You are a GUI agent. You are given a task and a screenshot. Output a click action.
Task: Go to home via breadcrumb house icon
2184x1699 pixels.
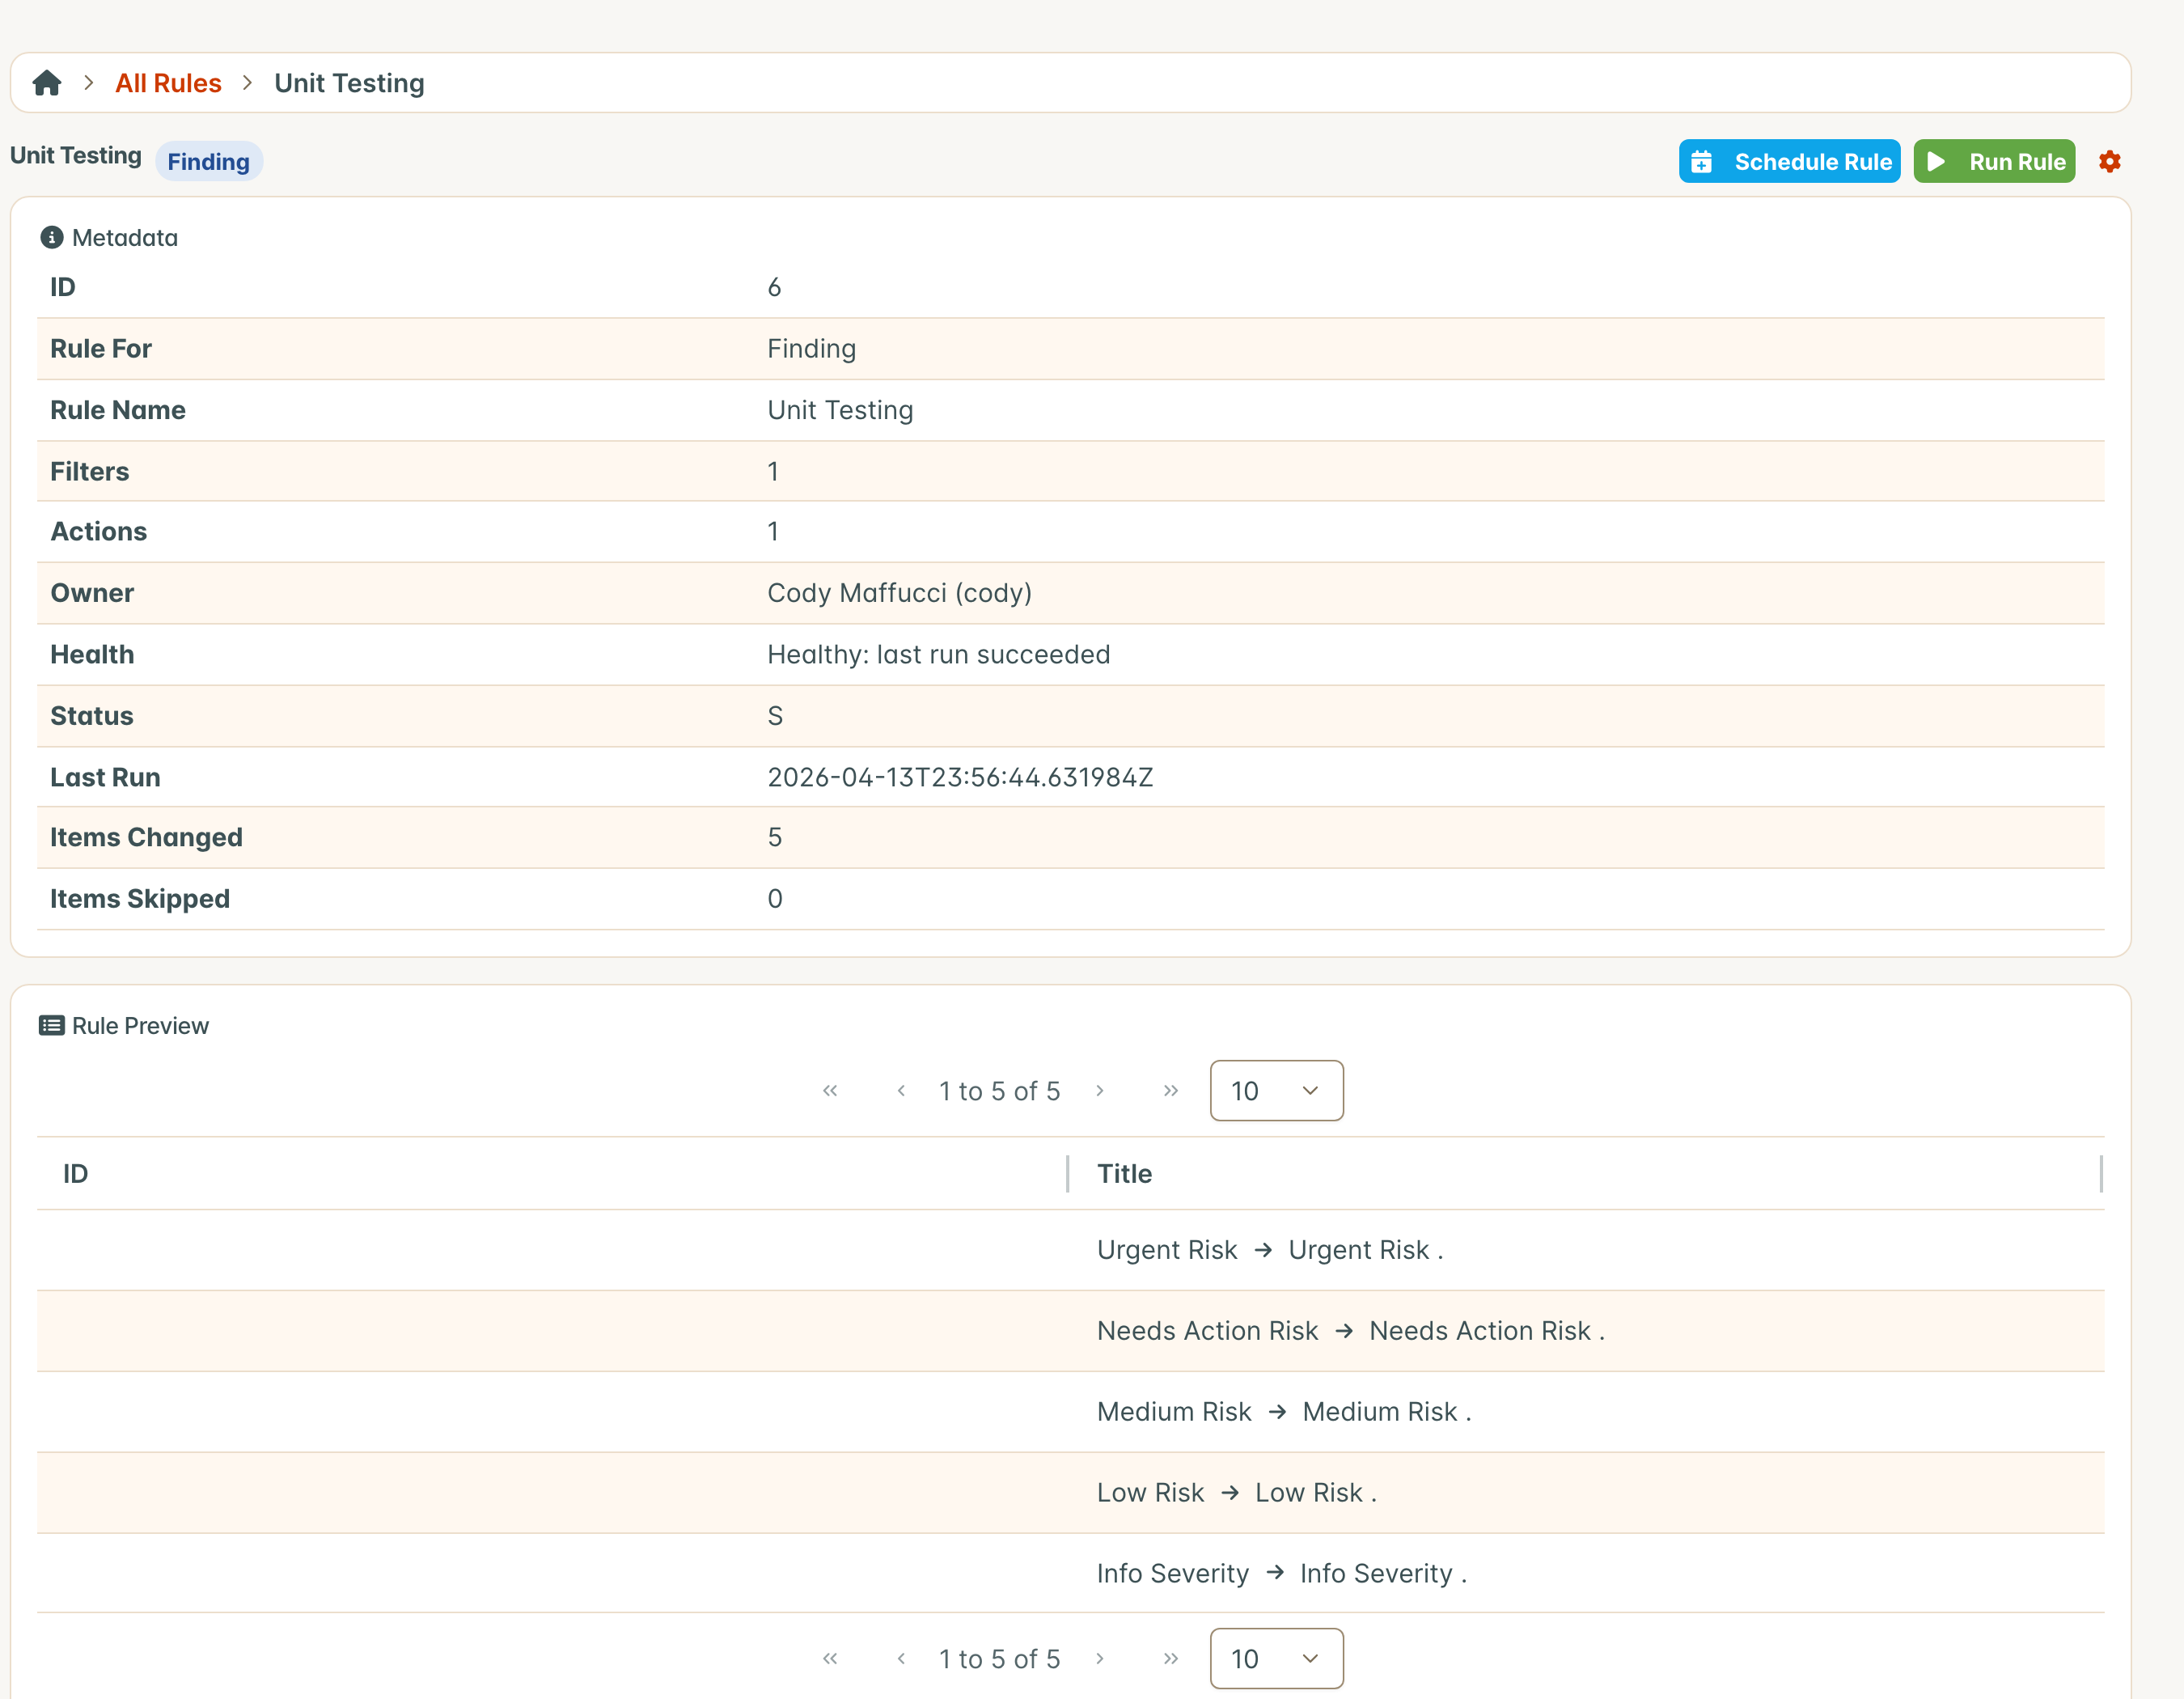pos(47,83)
